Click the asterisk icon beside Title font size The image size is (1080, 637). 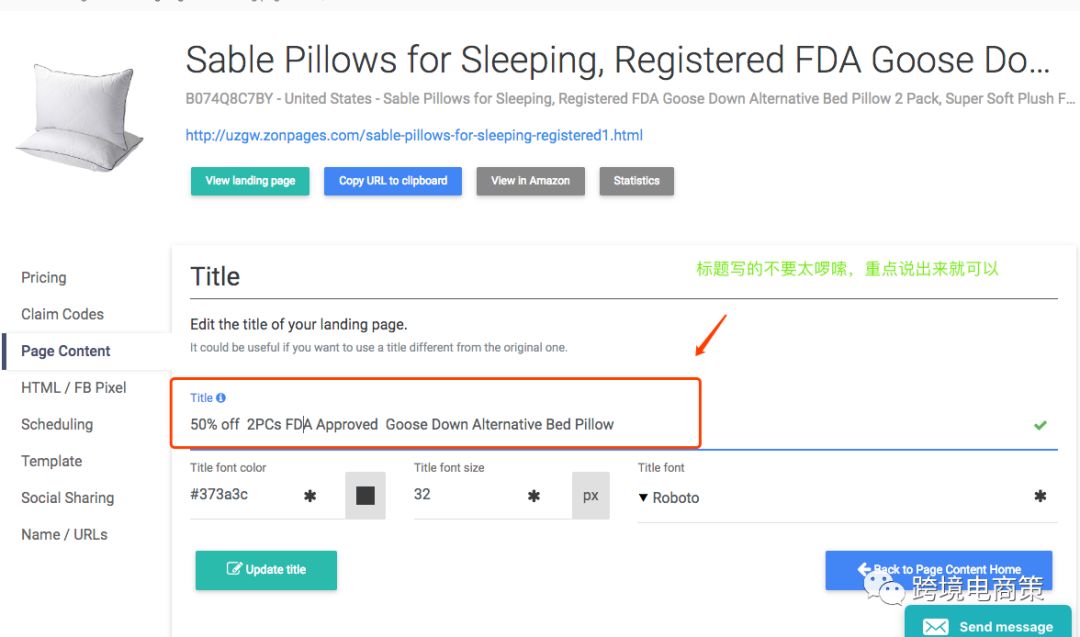(x=534, y=495)
